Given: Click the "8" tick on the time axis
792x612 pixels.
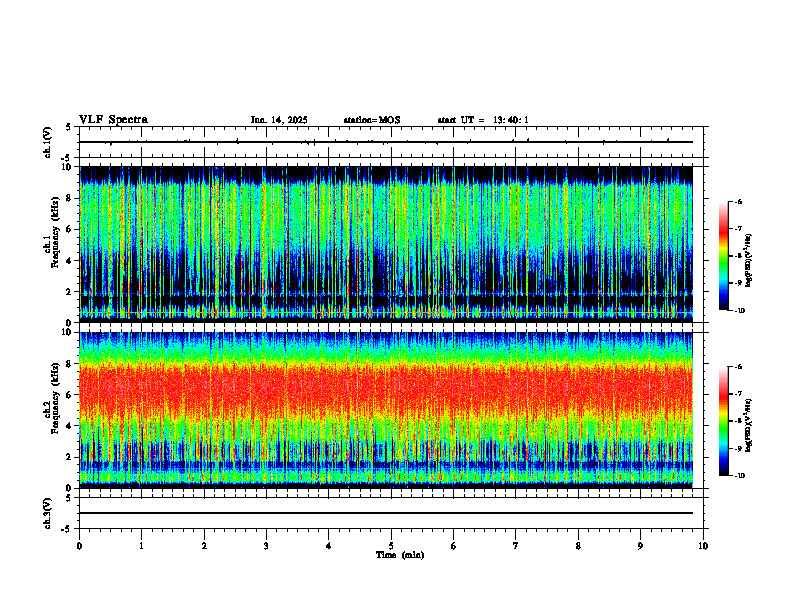Looking at the screenshot, I should (x=578, y=546).
